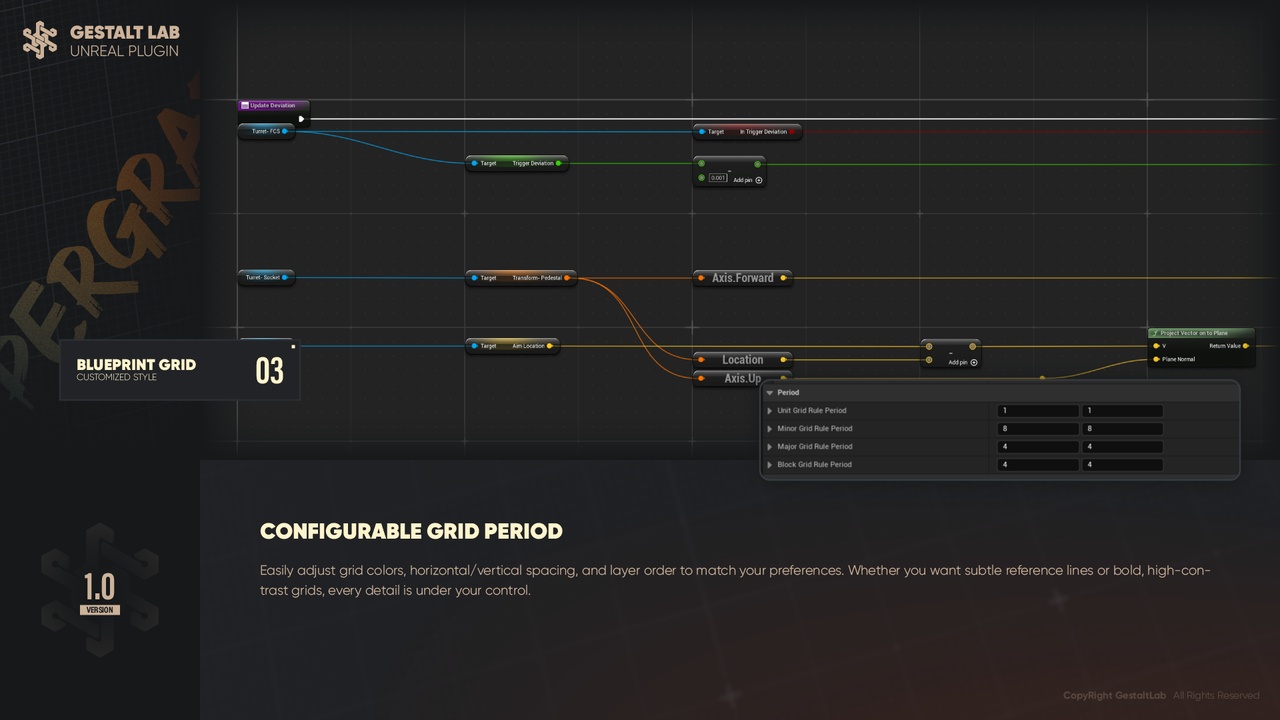The width and height of the screenshot is (1280, 720).
Task: Click the yellow V input pin
Action: pyautogui.click(x=1157, y=346)
